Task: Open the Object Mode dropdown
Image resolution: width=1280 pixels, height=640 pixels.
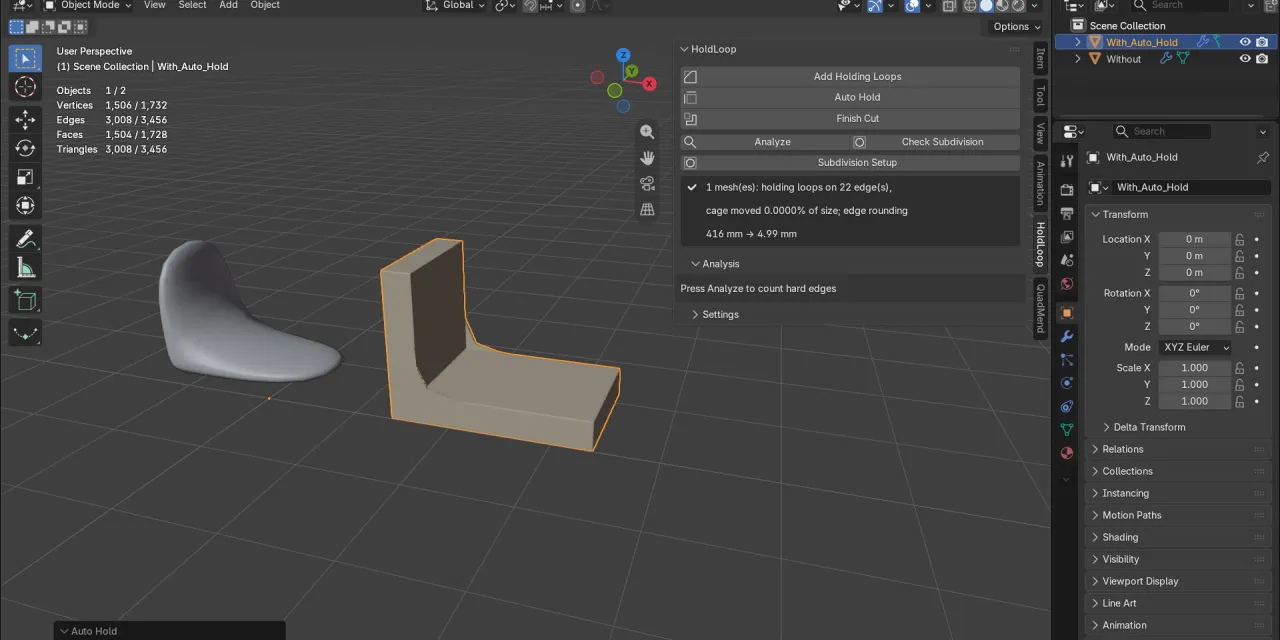Action: click(88, 5)
